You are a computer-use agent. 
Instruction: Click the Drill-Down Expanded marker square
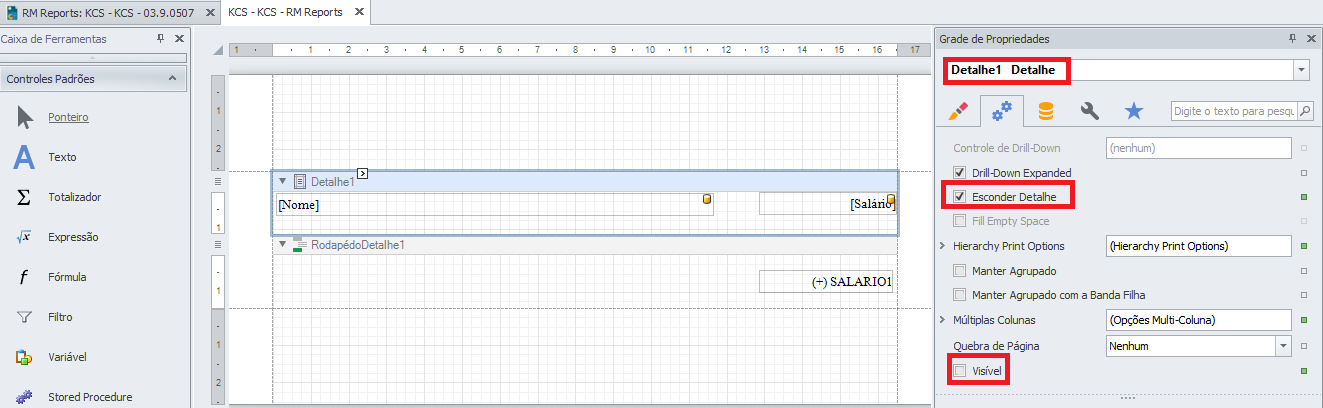(x=1304, y=172)
